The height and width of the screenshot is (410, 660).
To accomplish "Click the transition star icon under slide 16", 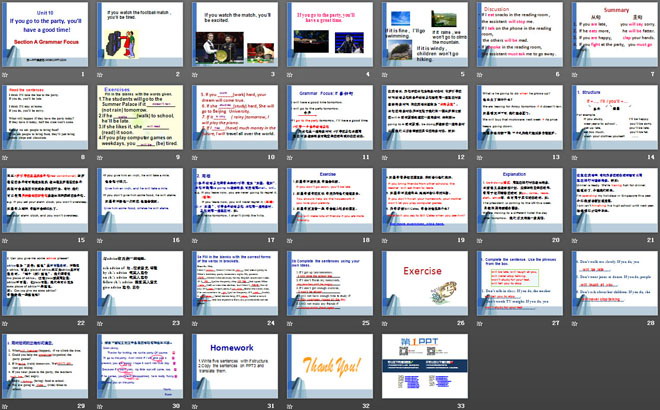I will coord(100,240).
